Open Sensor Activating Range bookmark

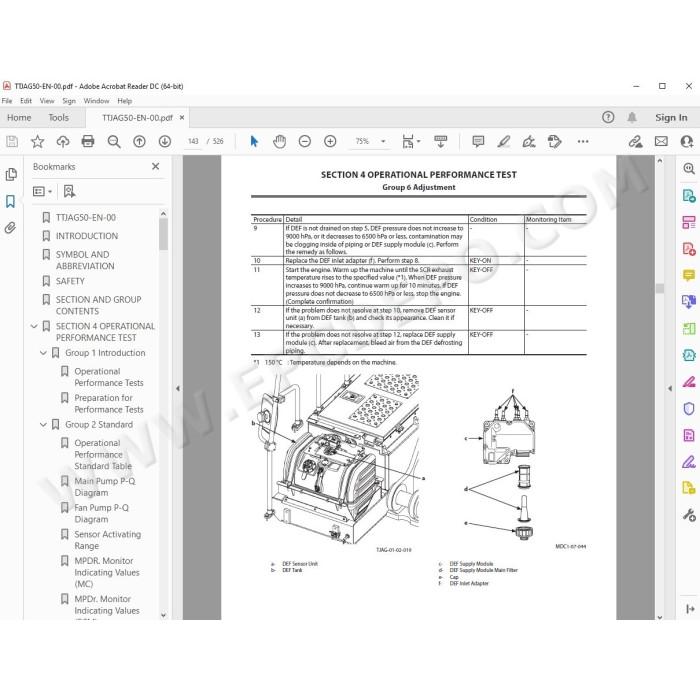107,540
